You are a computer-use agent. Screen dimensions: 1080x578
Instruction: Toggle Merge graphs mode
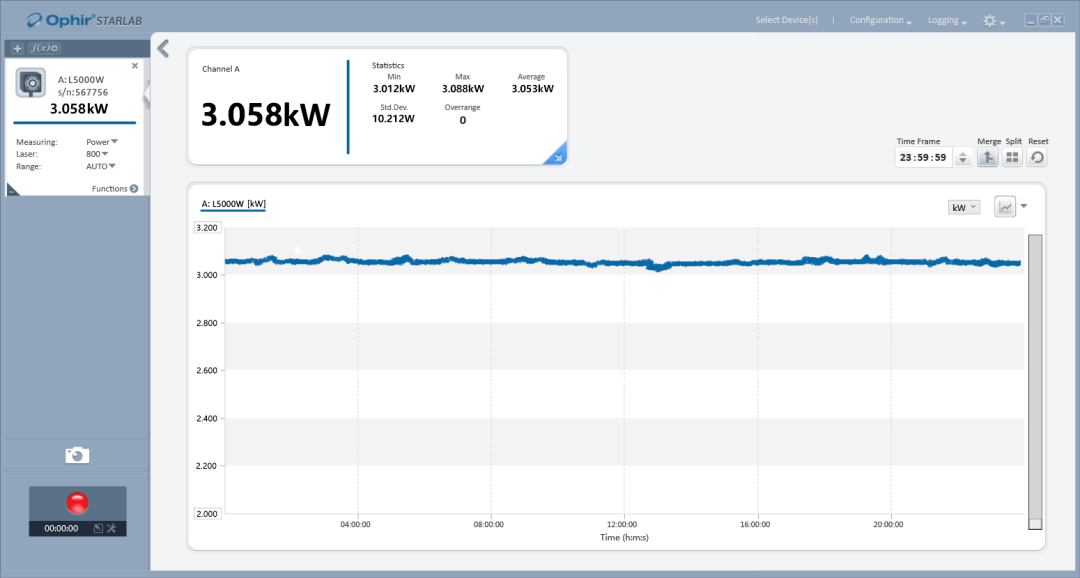click(x=987, y=157)
